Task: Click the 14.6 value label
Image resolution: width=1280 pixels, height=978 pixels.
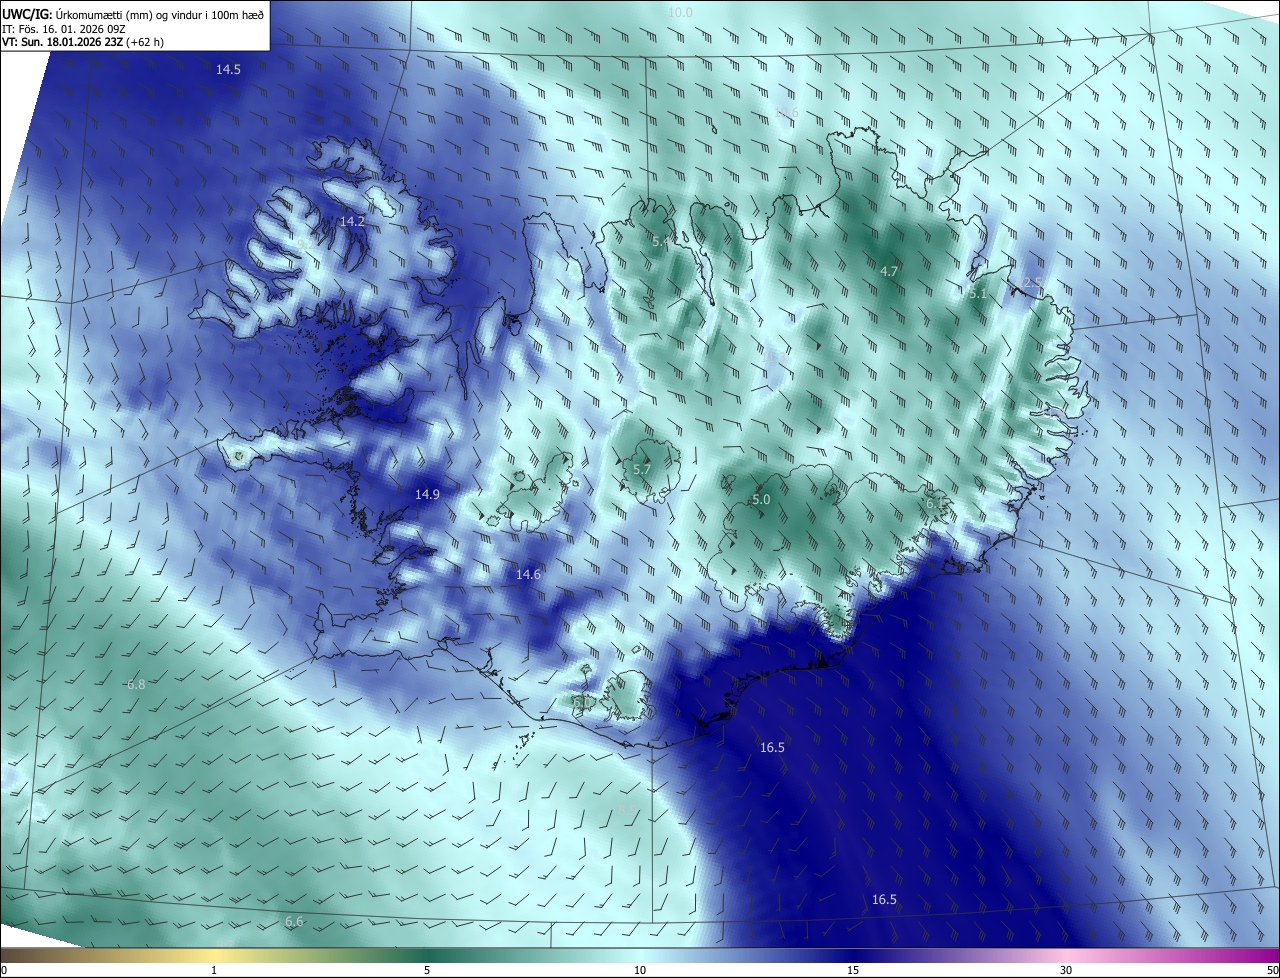Action: pyautogui.click(x=528, y=574)
